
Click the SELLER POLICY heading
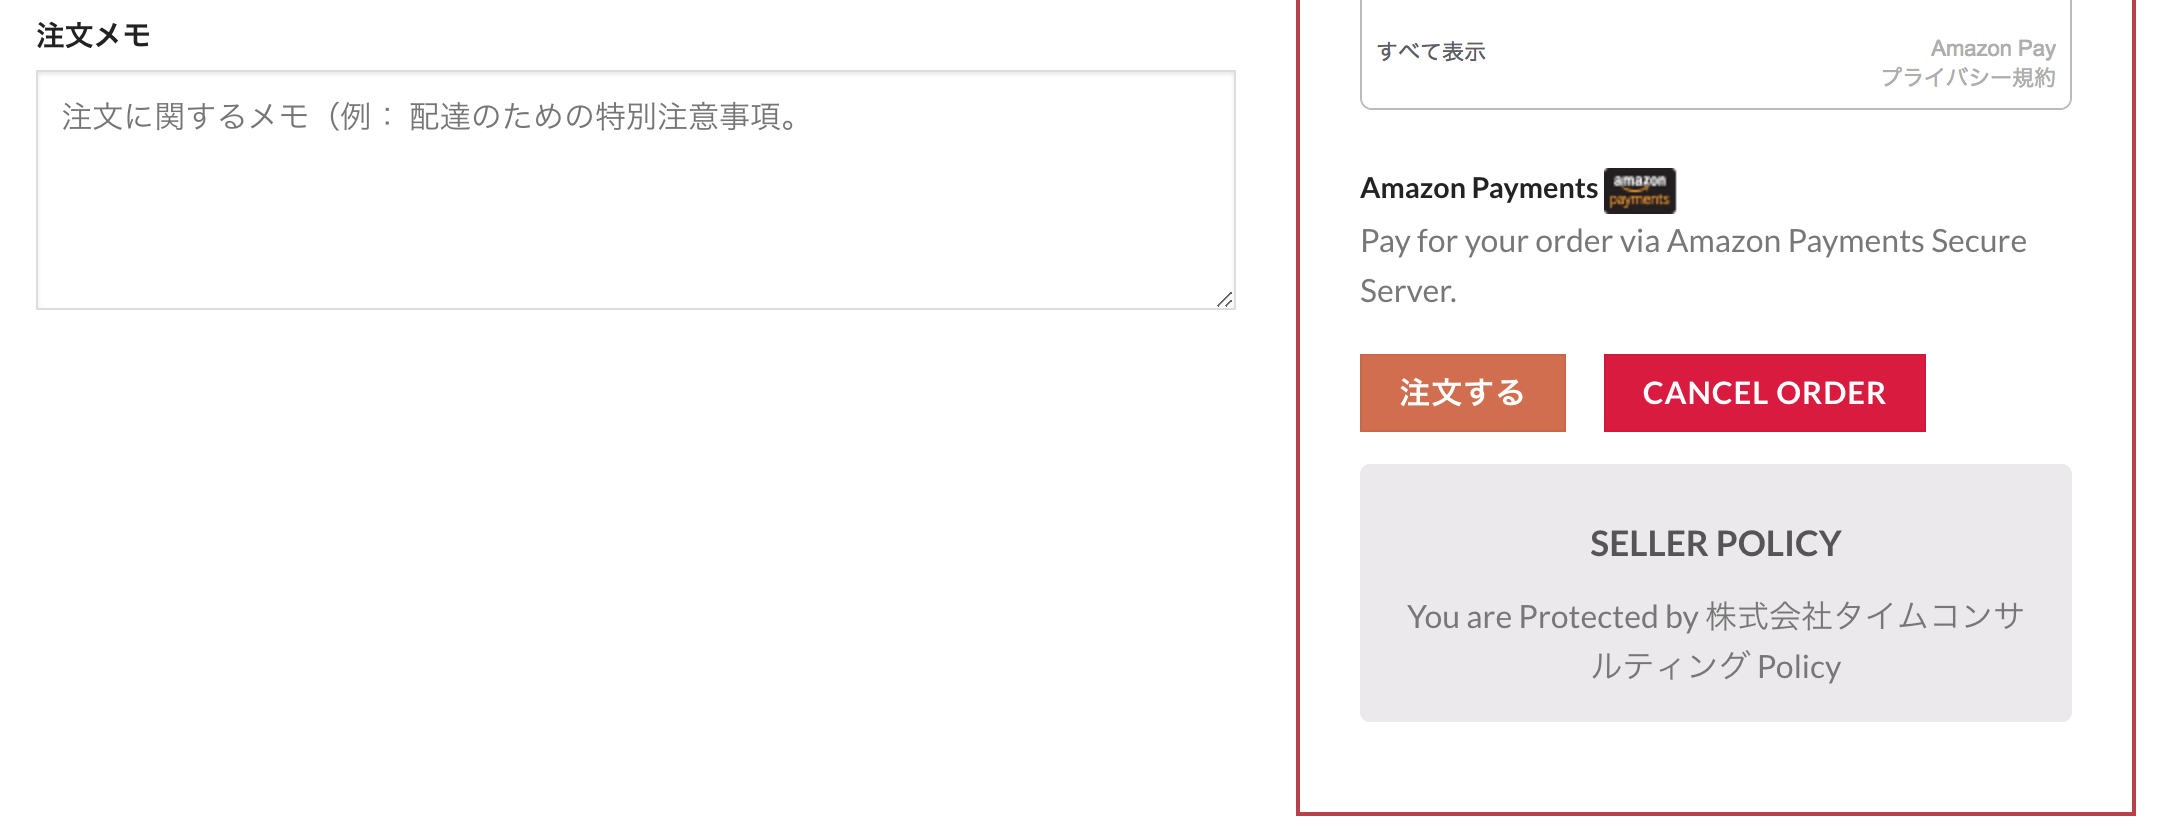1715,544
